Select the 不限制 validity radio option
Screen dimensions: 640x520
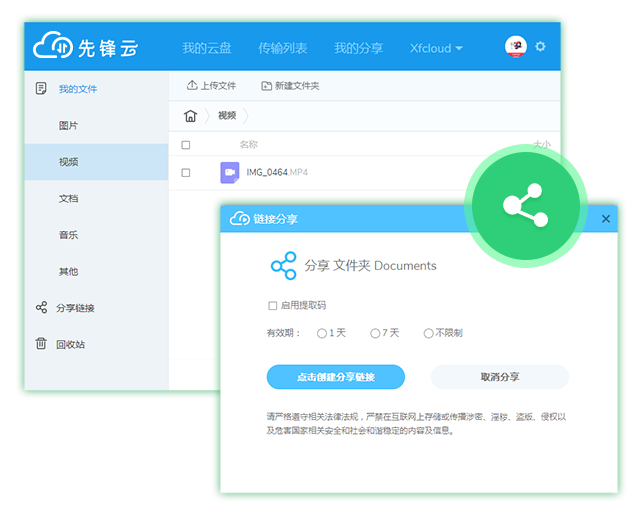tap(429, 333)
